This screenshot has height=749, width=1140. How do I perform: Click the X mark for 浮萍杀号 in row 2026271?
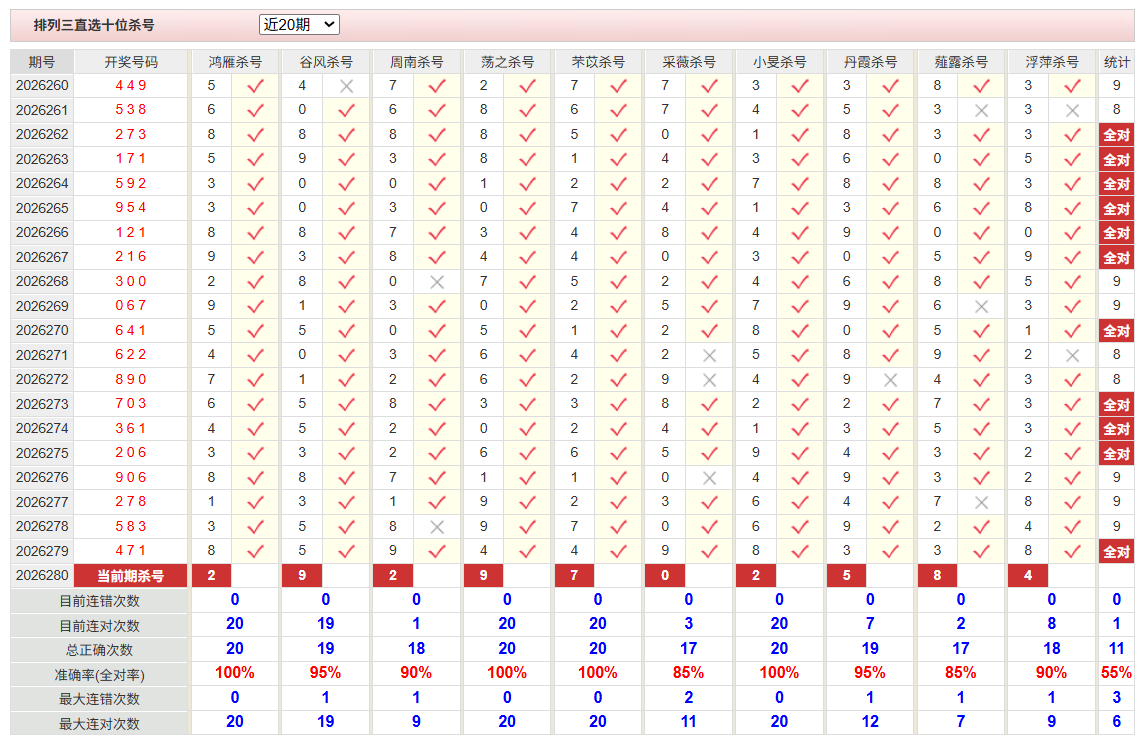1072,356
